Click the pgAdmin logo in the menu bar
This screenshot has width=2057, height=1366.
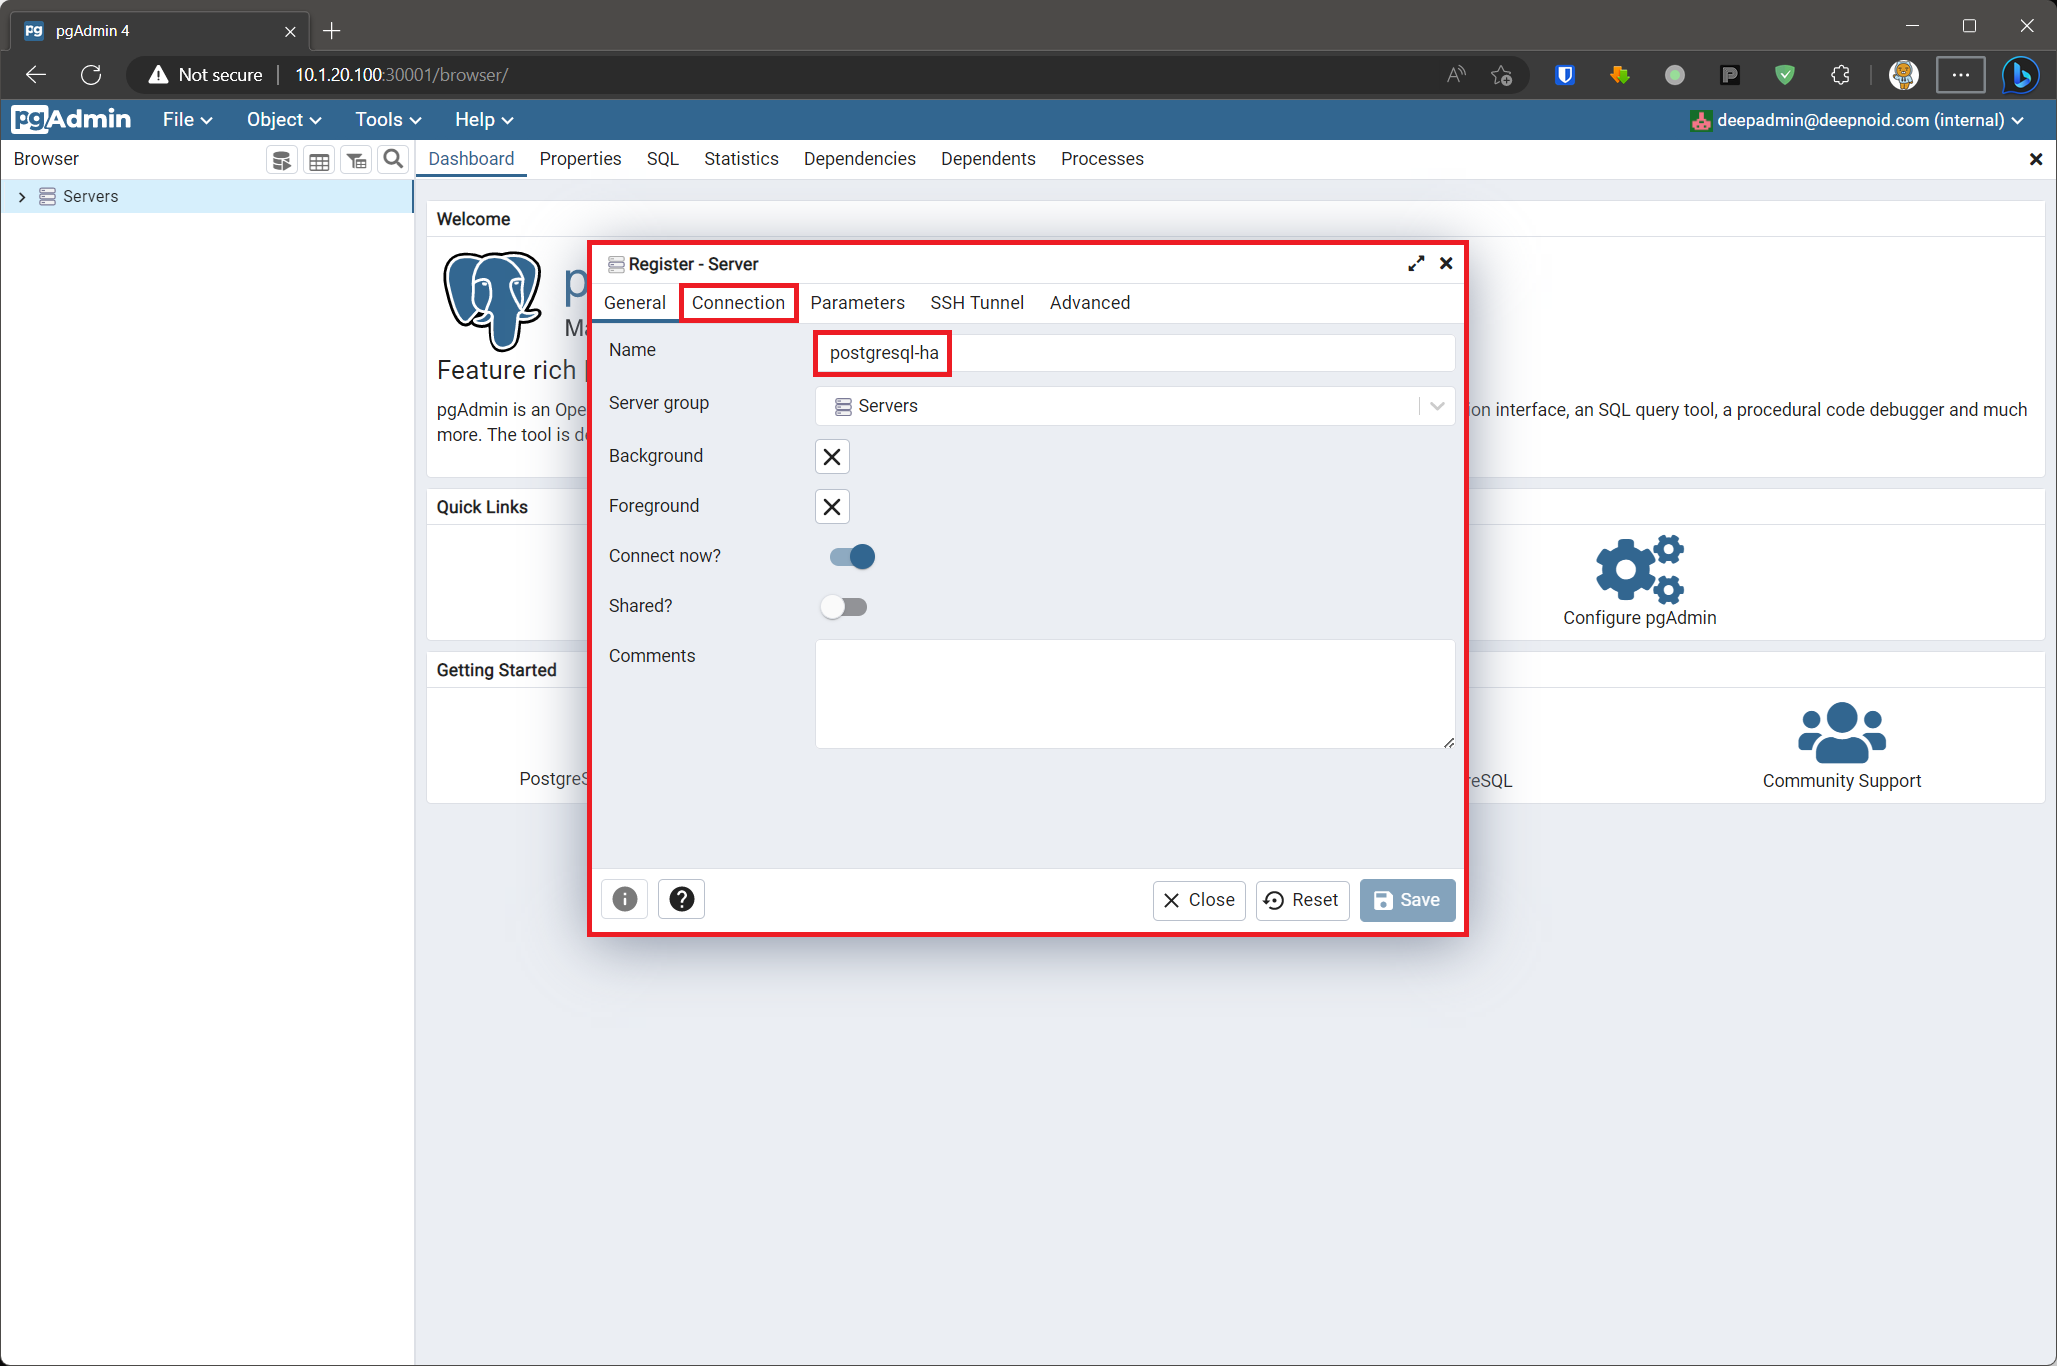click(71, 119)
